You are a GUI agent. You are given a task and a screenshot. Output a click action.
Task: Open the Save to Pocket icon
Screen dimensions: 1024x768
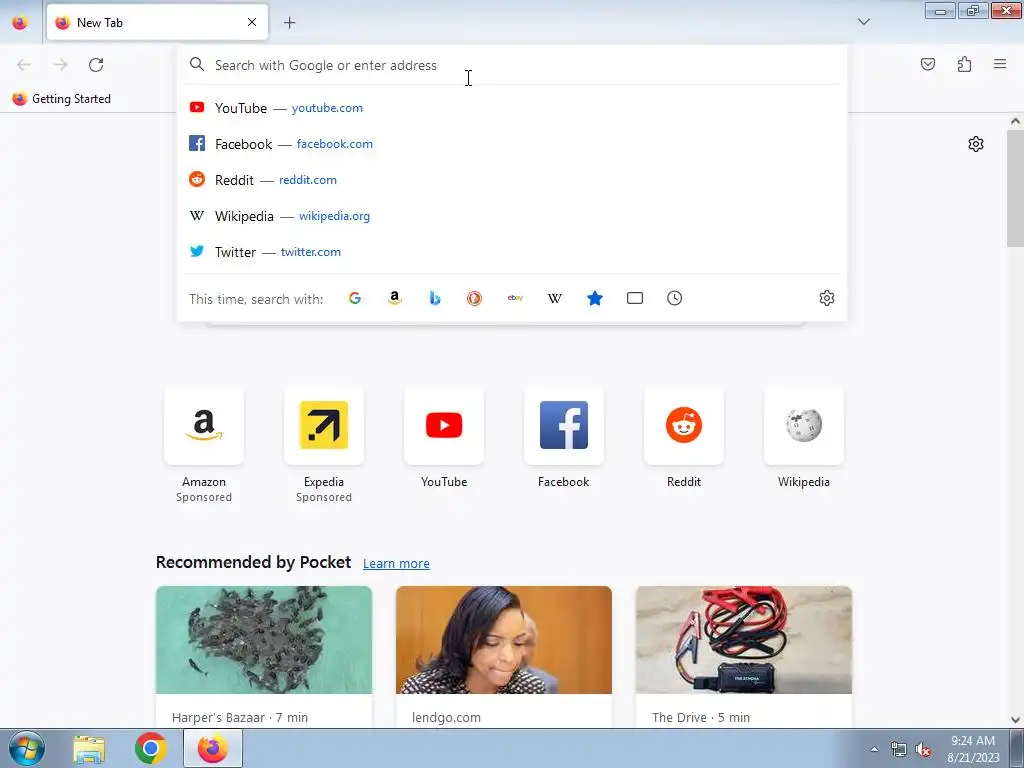pos(927,64)
